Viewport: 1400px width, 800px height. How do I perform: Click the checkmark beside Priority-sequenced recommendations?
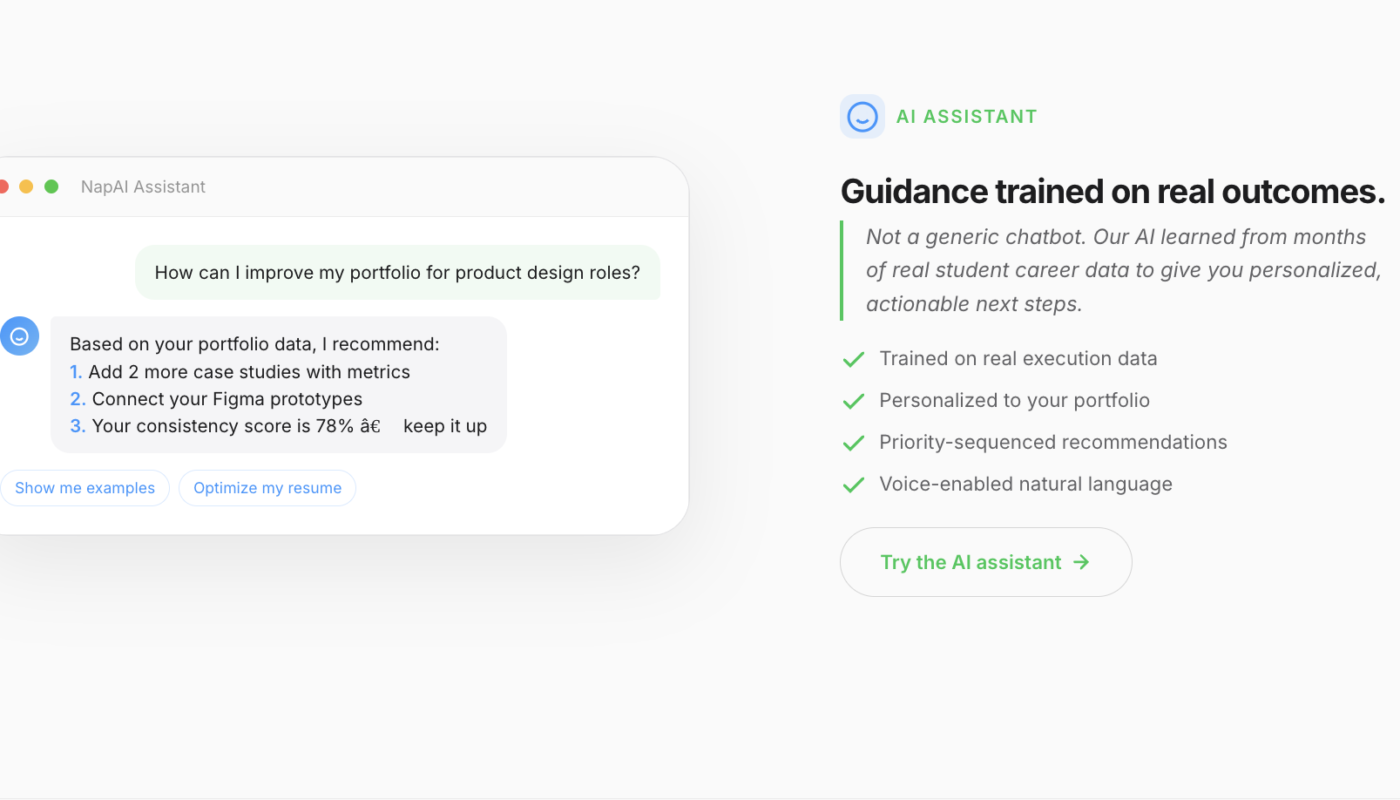point(853,443)
